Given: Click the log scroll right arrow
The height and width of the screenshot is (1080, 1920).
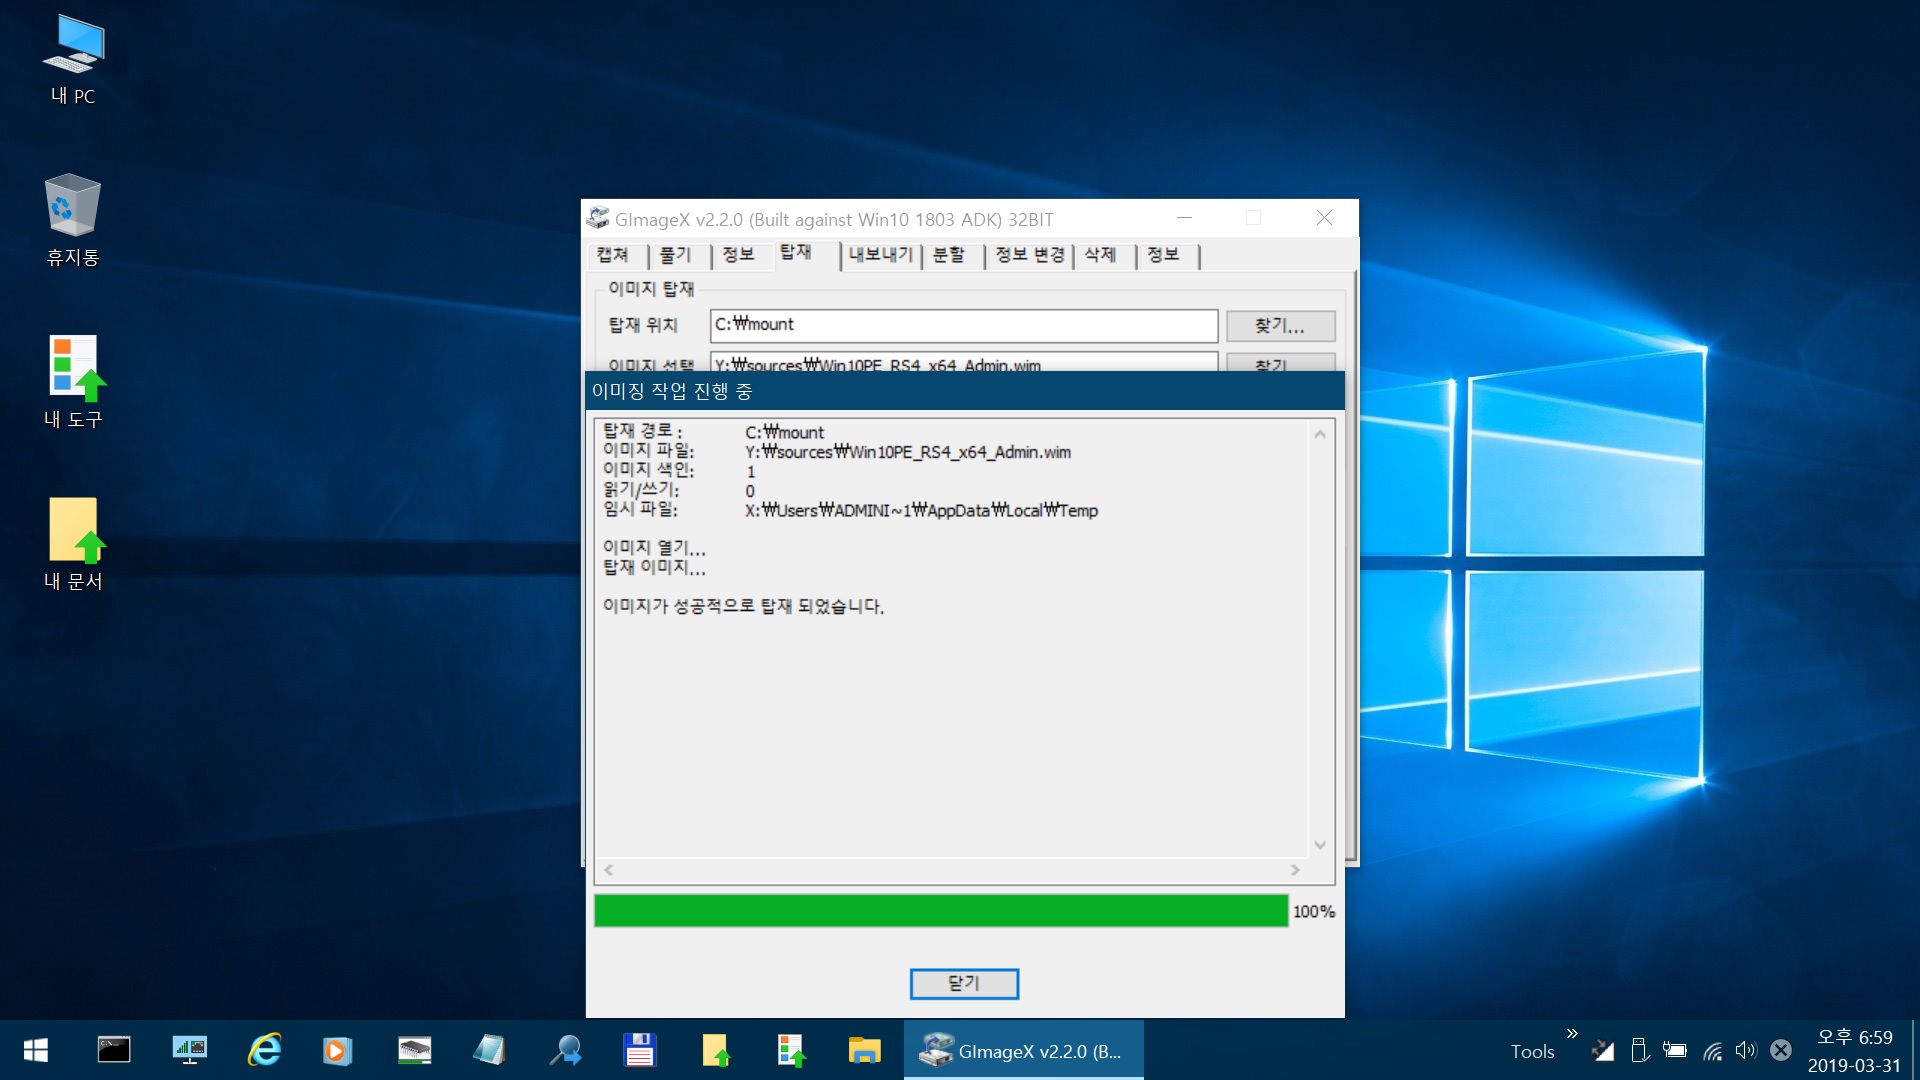Looking at the screenshot, I should (x=1295, y=870).
